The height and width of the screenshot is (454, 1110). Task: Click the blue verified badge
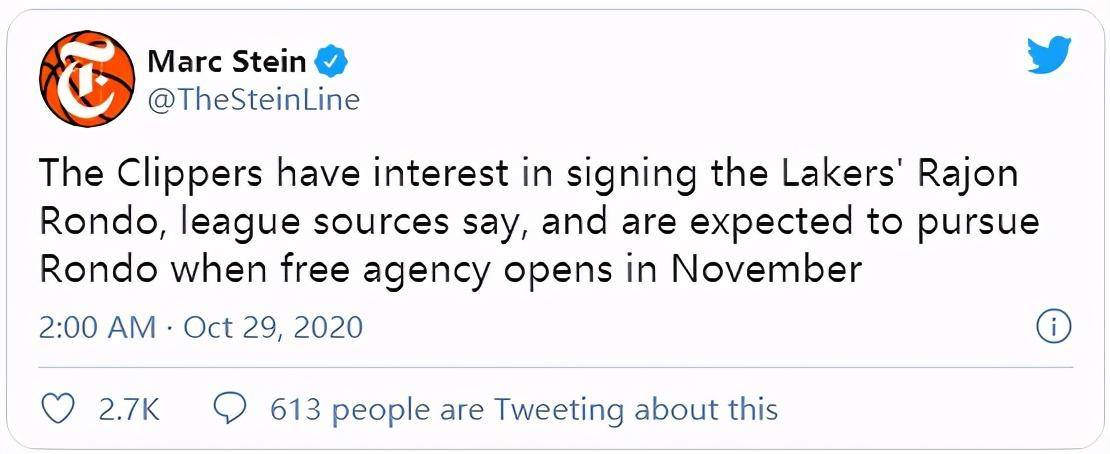331,62
